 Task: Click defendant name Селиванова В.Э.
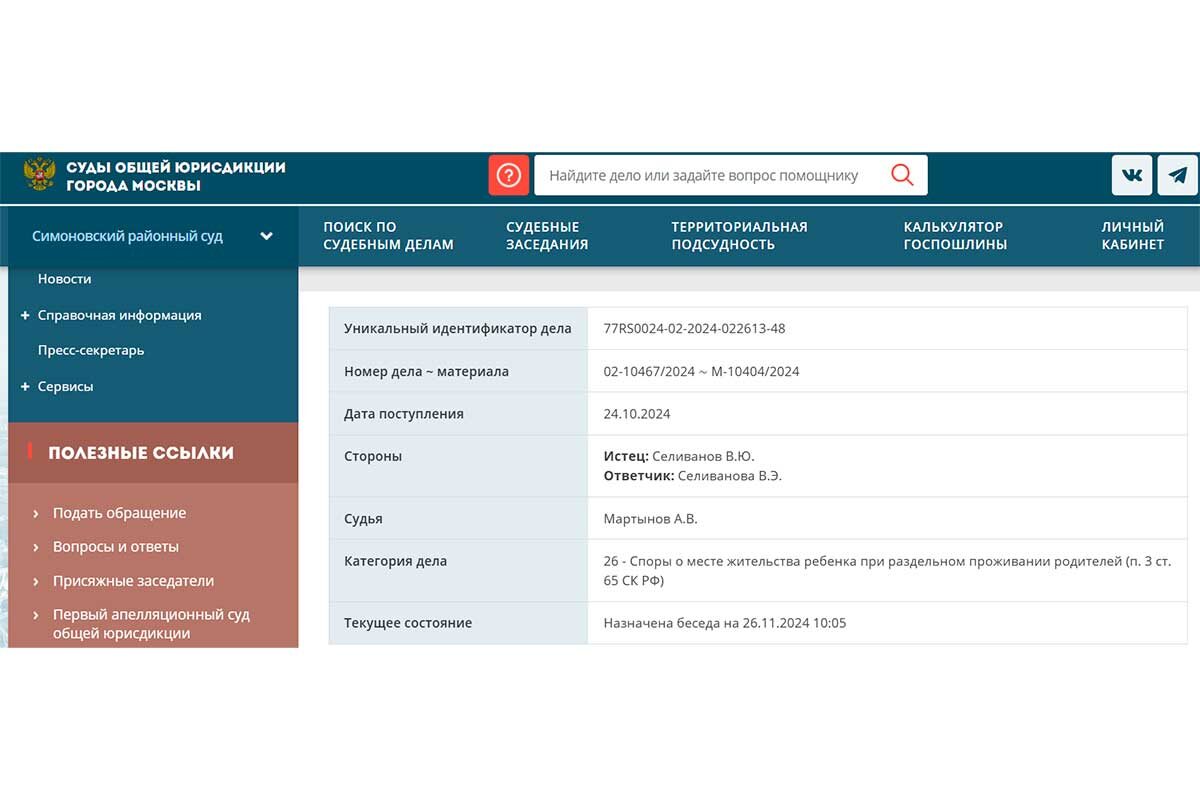729,476
